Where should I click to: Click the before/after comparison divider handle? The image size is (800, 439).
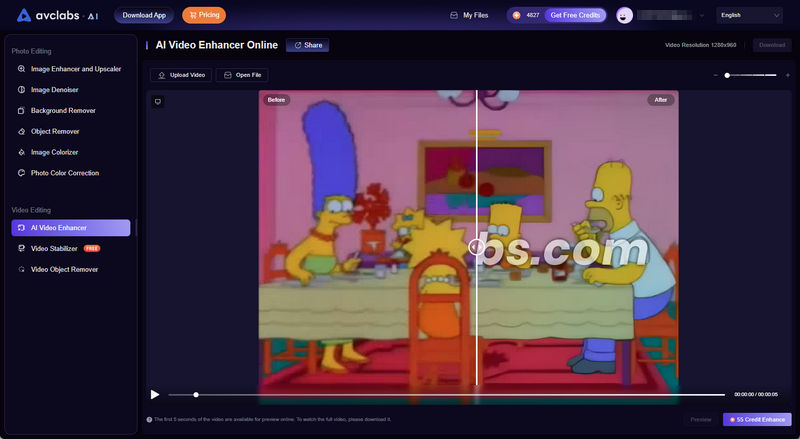click(x=477, y=247)
